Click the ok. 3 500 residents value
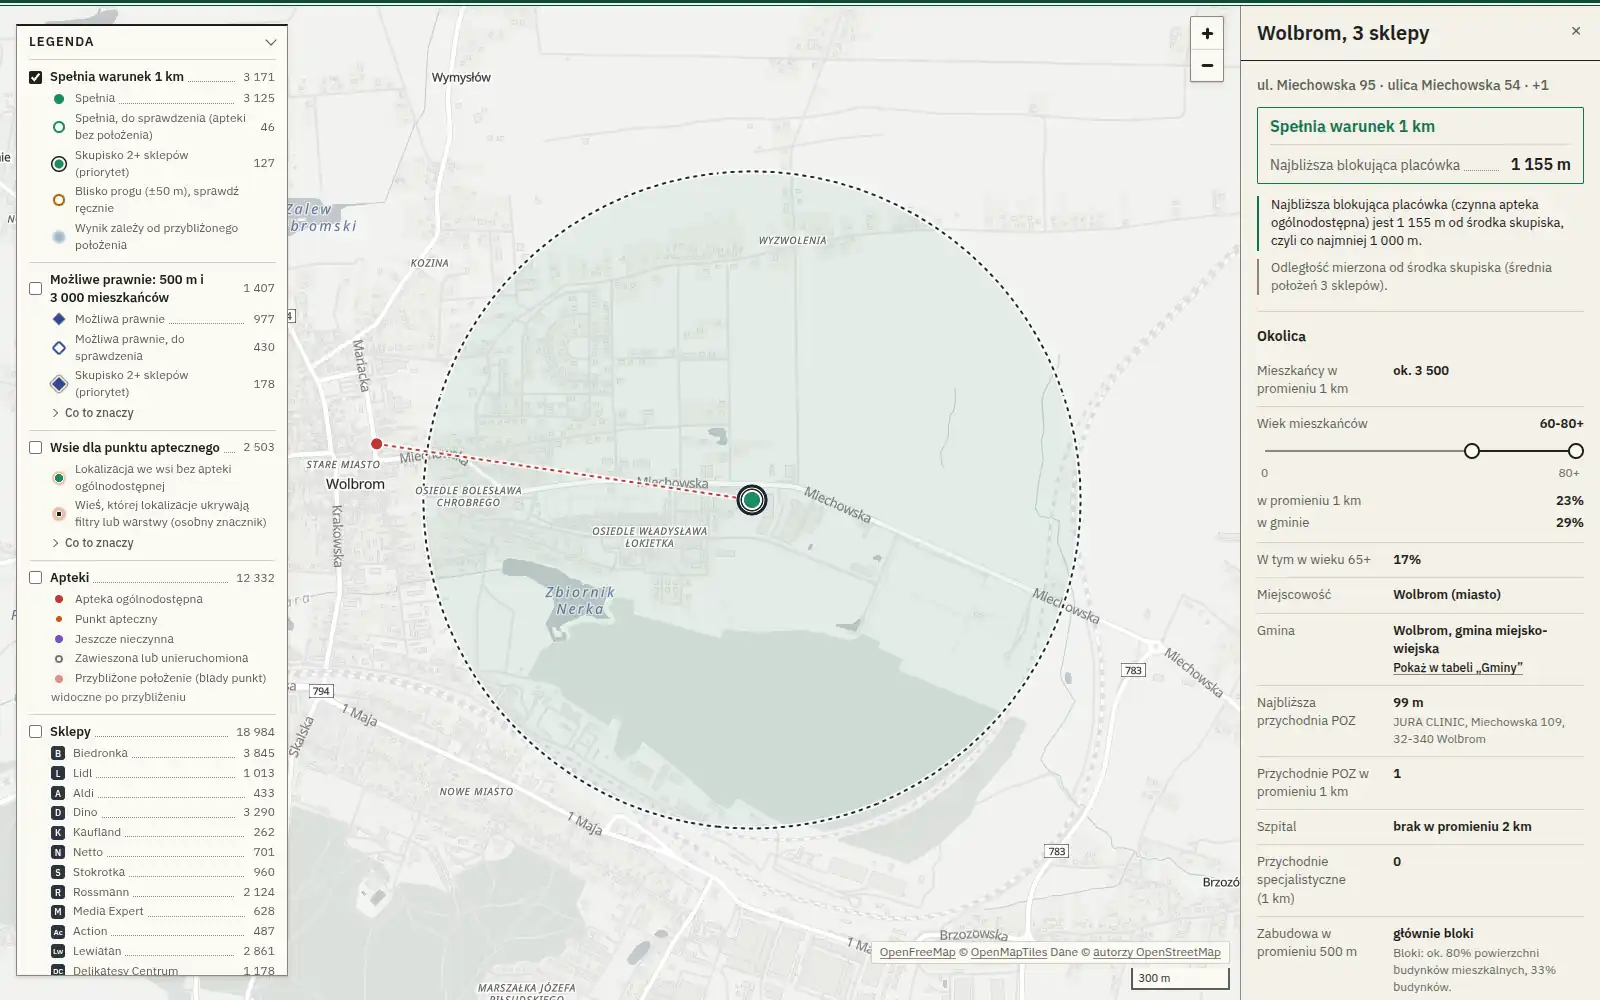 1421,371
